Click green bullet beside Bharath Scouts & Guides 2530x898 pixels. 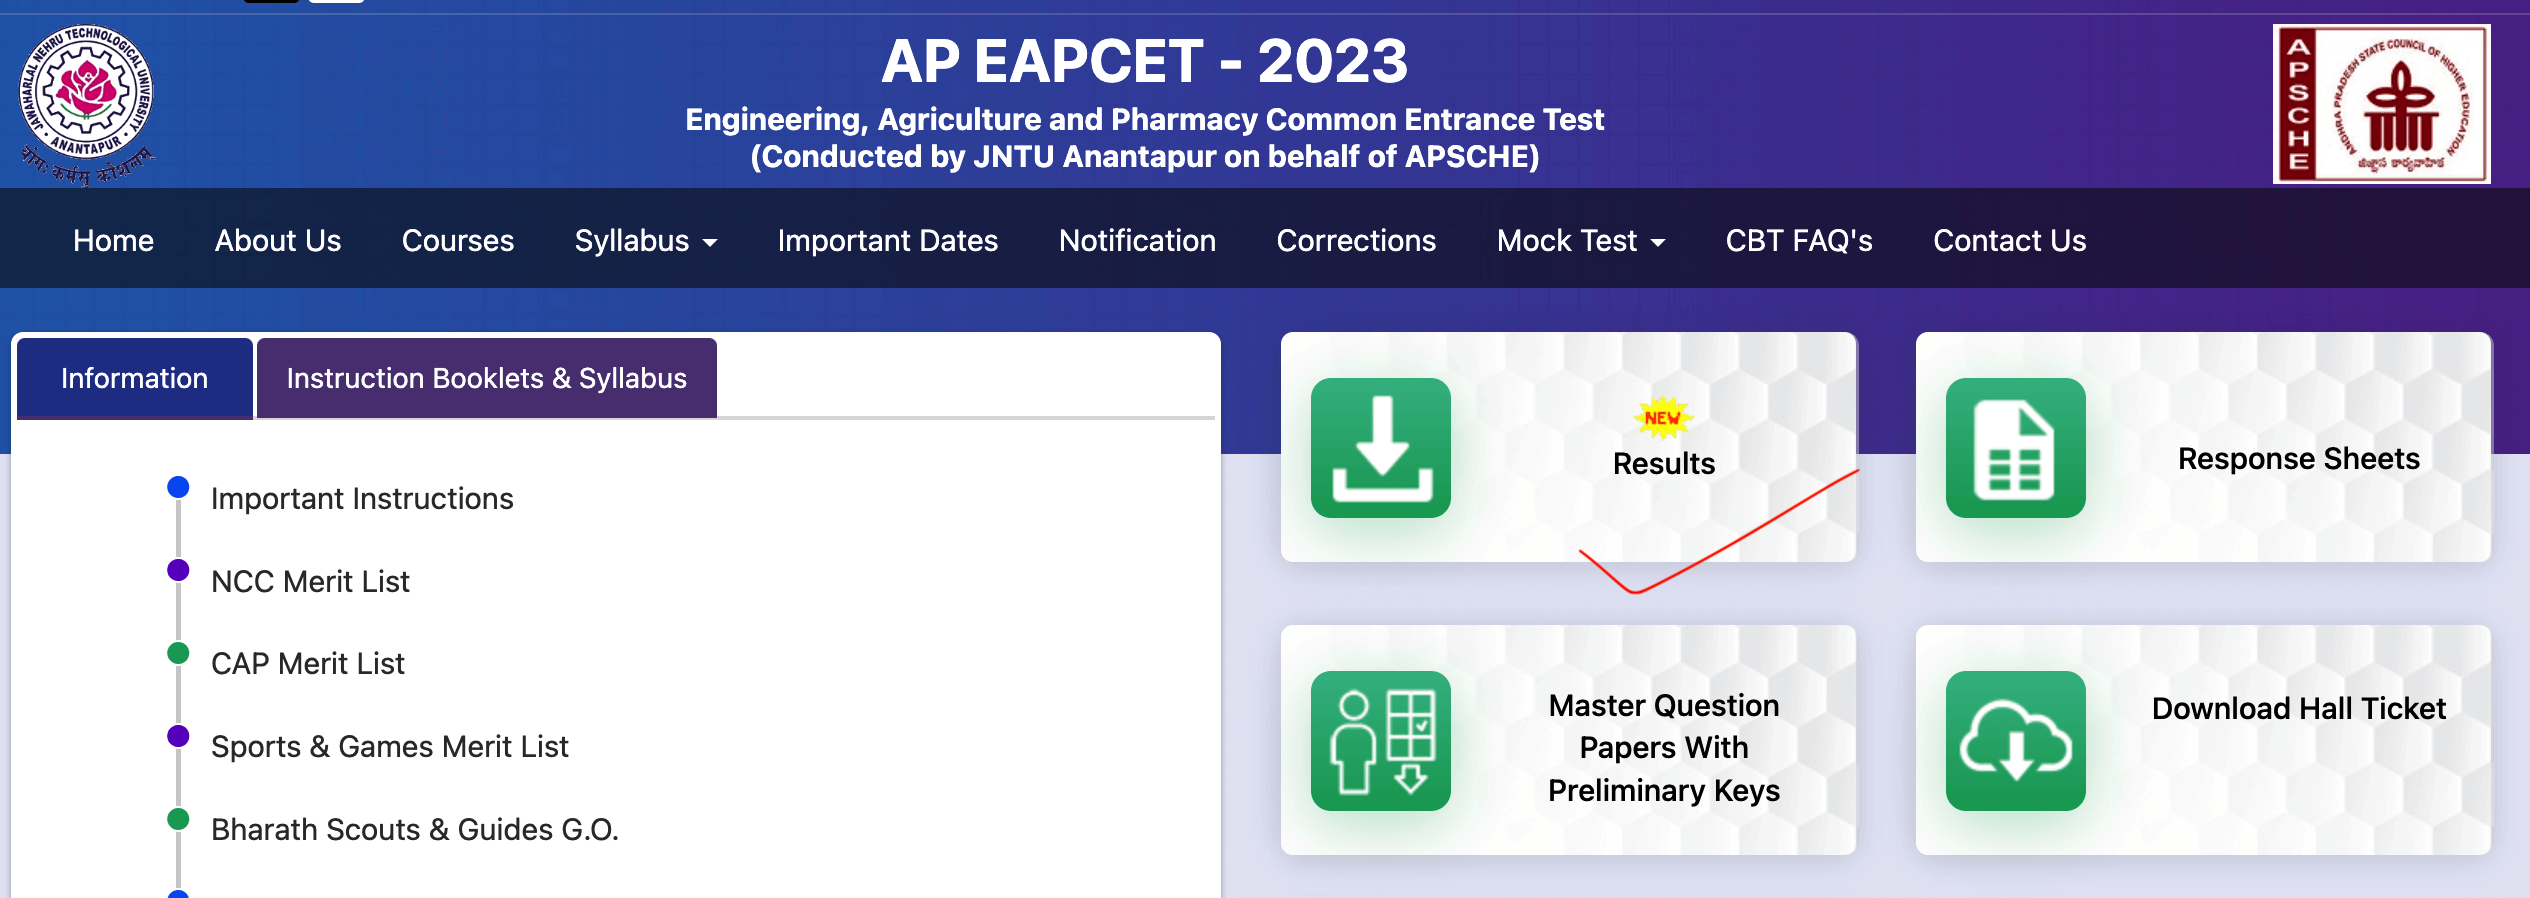coord(178,819)
